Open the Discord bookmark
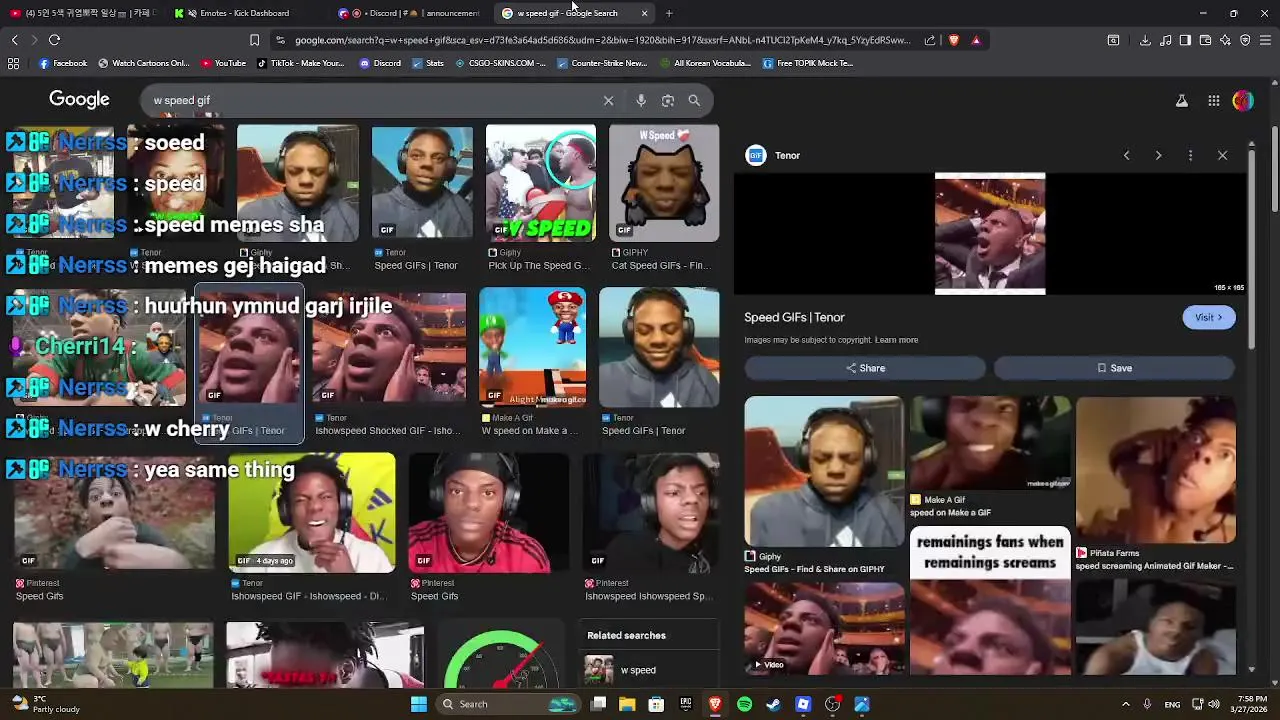This screenshot has height=720, width=1280. coord(379,63)
